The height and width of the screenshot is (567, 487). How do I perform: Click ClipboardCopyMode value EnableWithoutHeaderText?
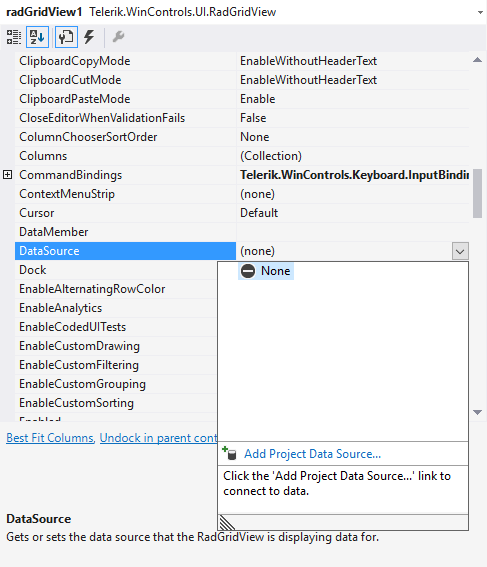pos(308,61)
